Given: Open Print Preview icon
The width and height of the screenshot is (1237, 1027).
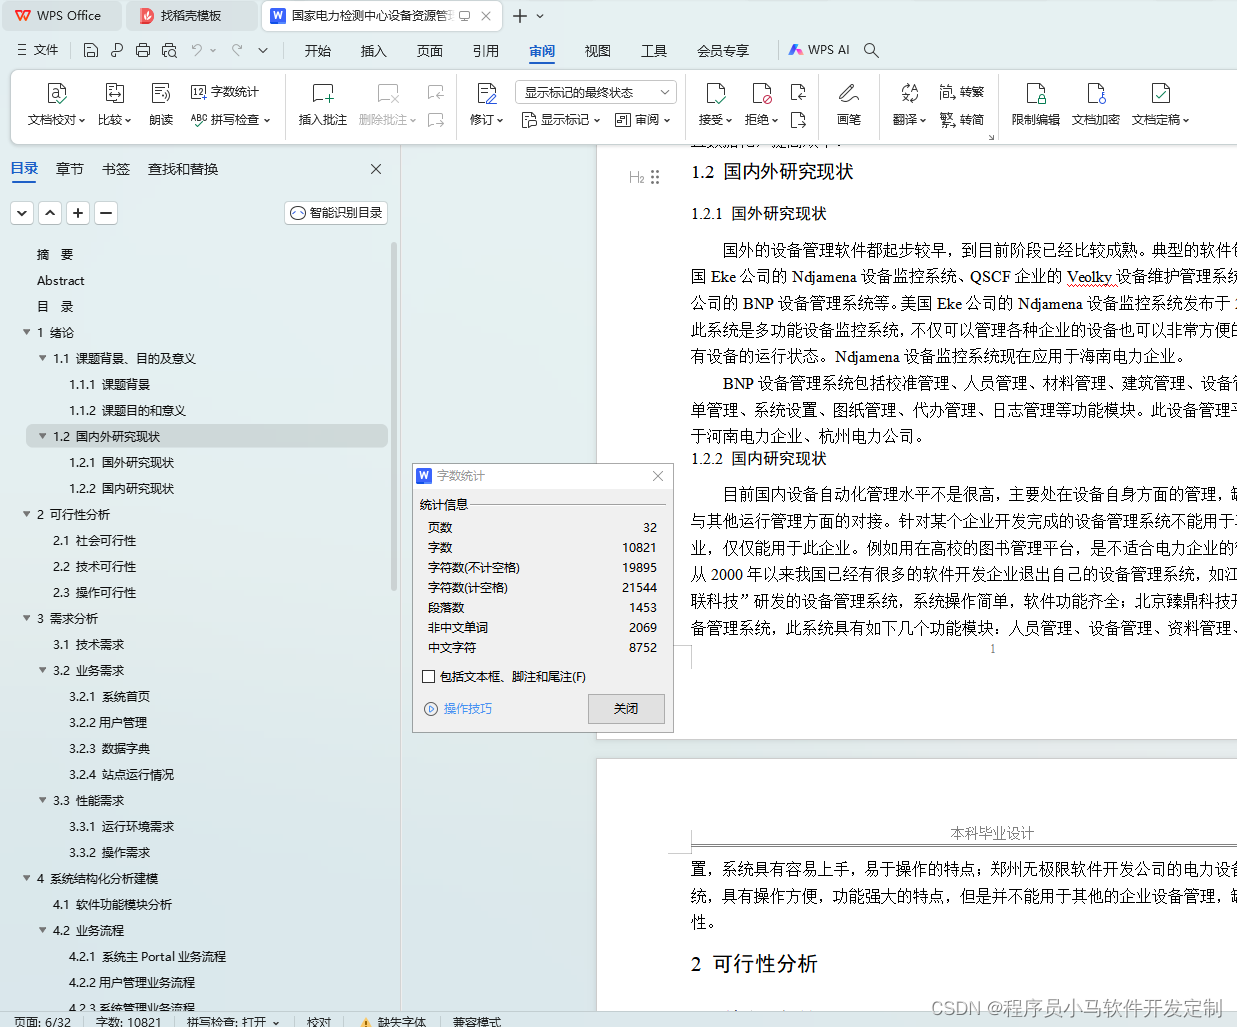Looking at the screenshot, I should [x=169, y=50].
